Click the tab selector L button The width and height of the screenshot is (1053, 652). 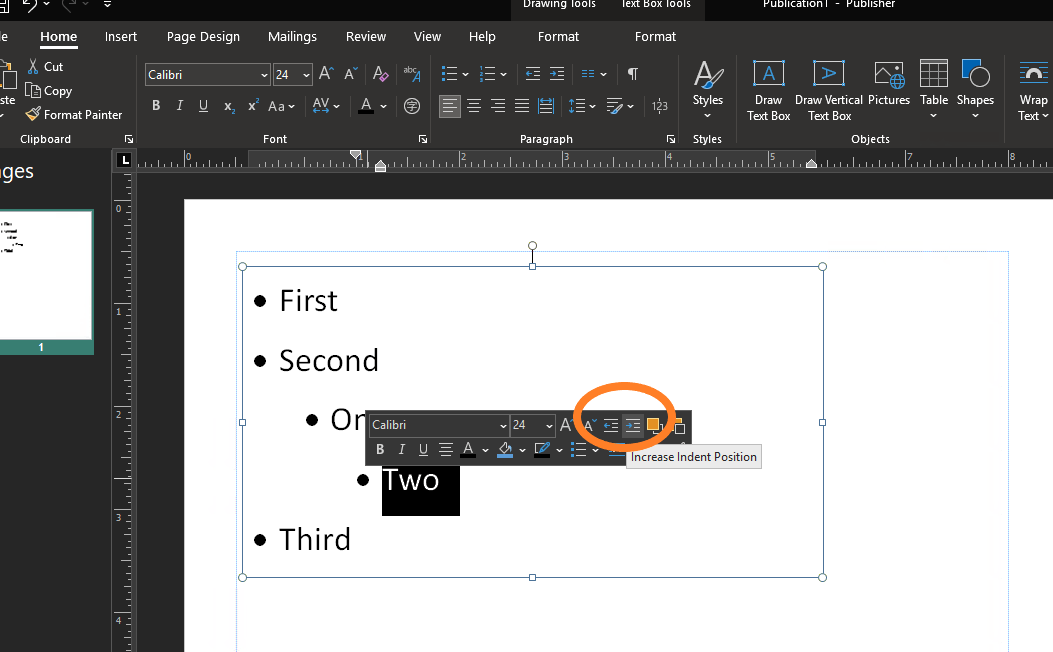point(124,160)
